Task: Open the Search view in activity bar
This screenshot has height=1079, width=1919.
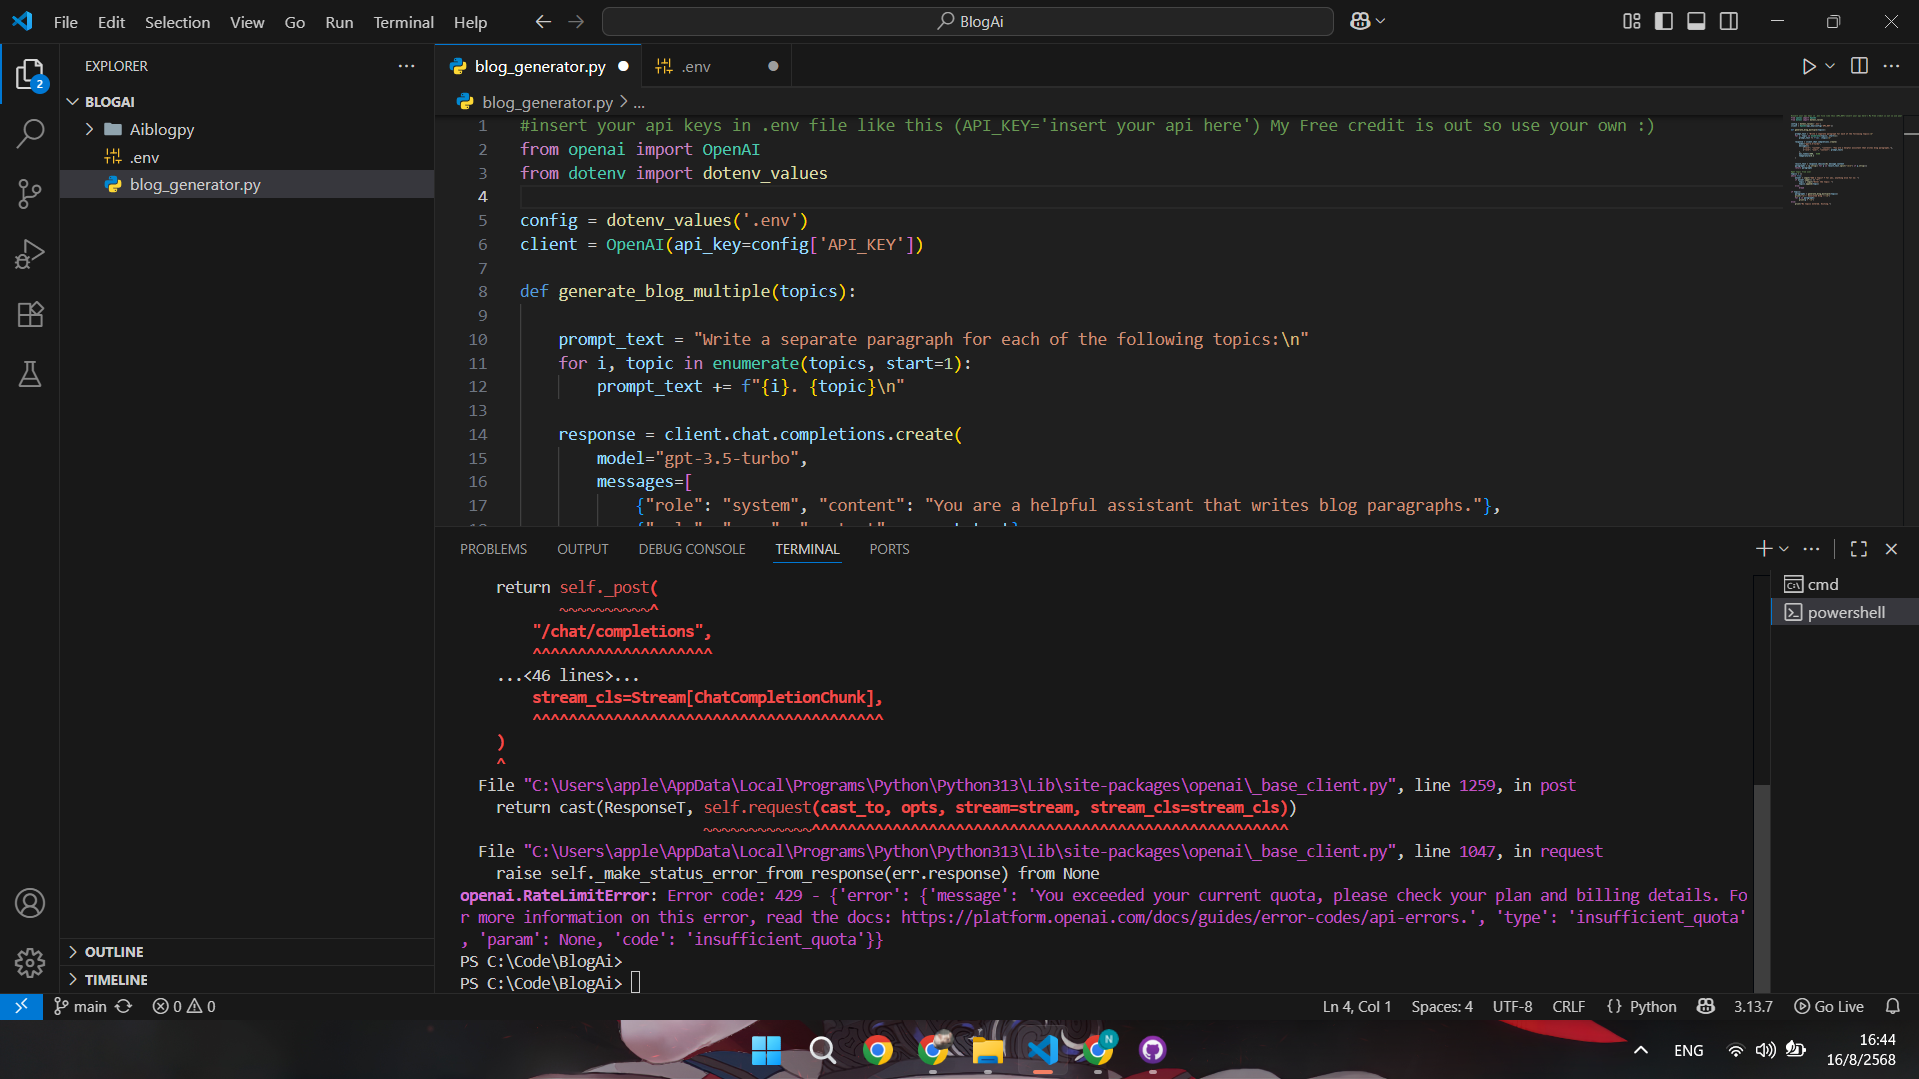Action: tap(30, 132)
